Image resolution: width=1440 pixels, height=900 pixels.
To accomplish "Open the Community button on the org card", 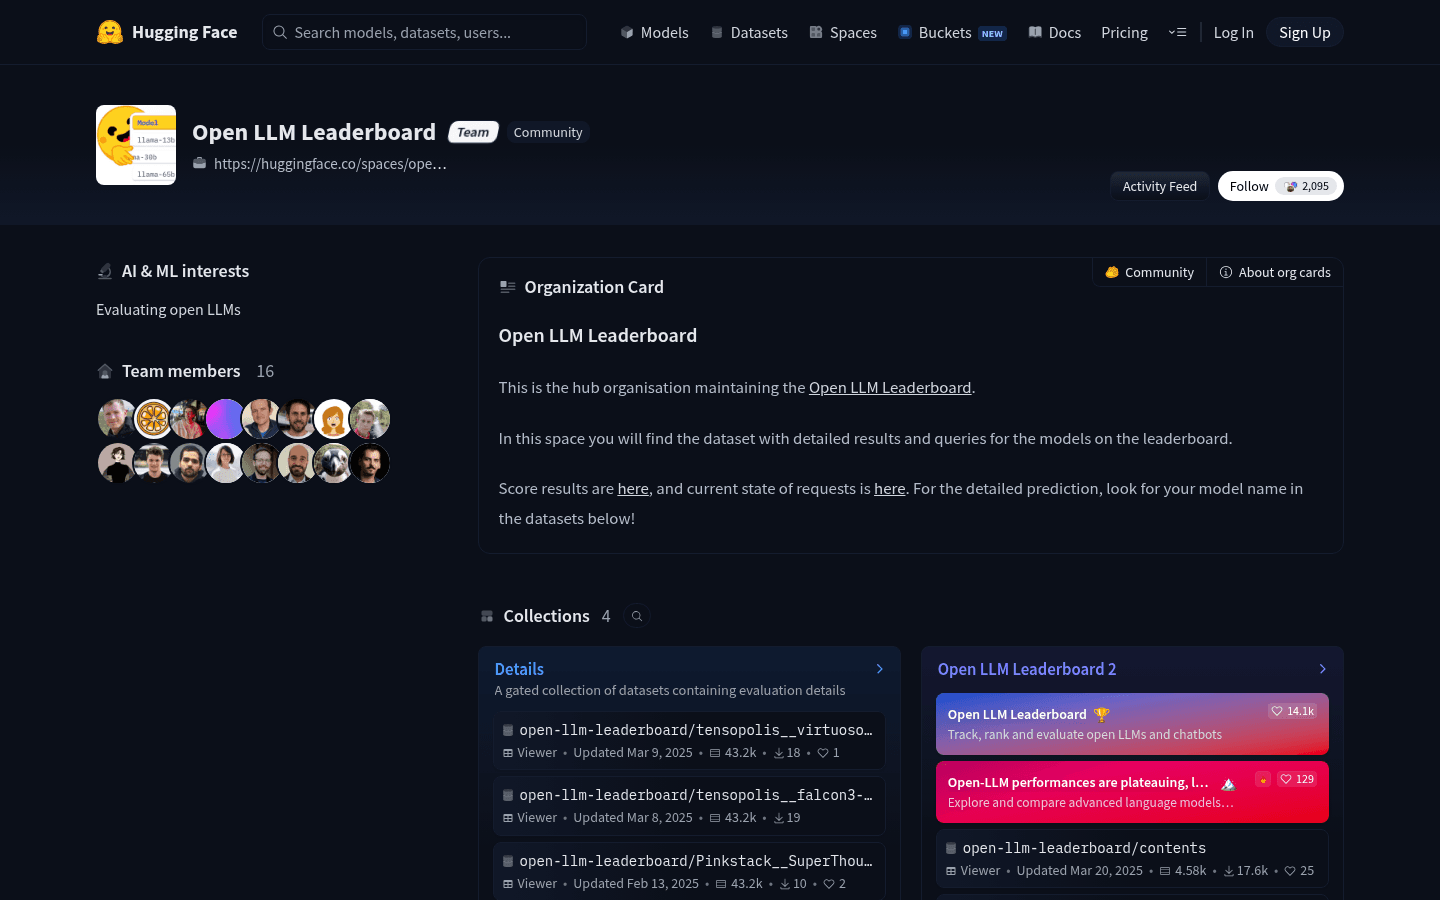I will coord(1150,272).
